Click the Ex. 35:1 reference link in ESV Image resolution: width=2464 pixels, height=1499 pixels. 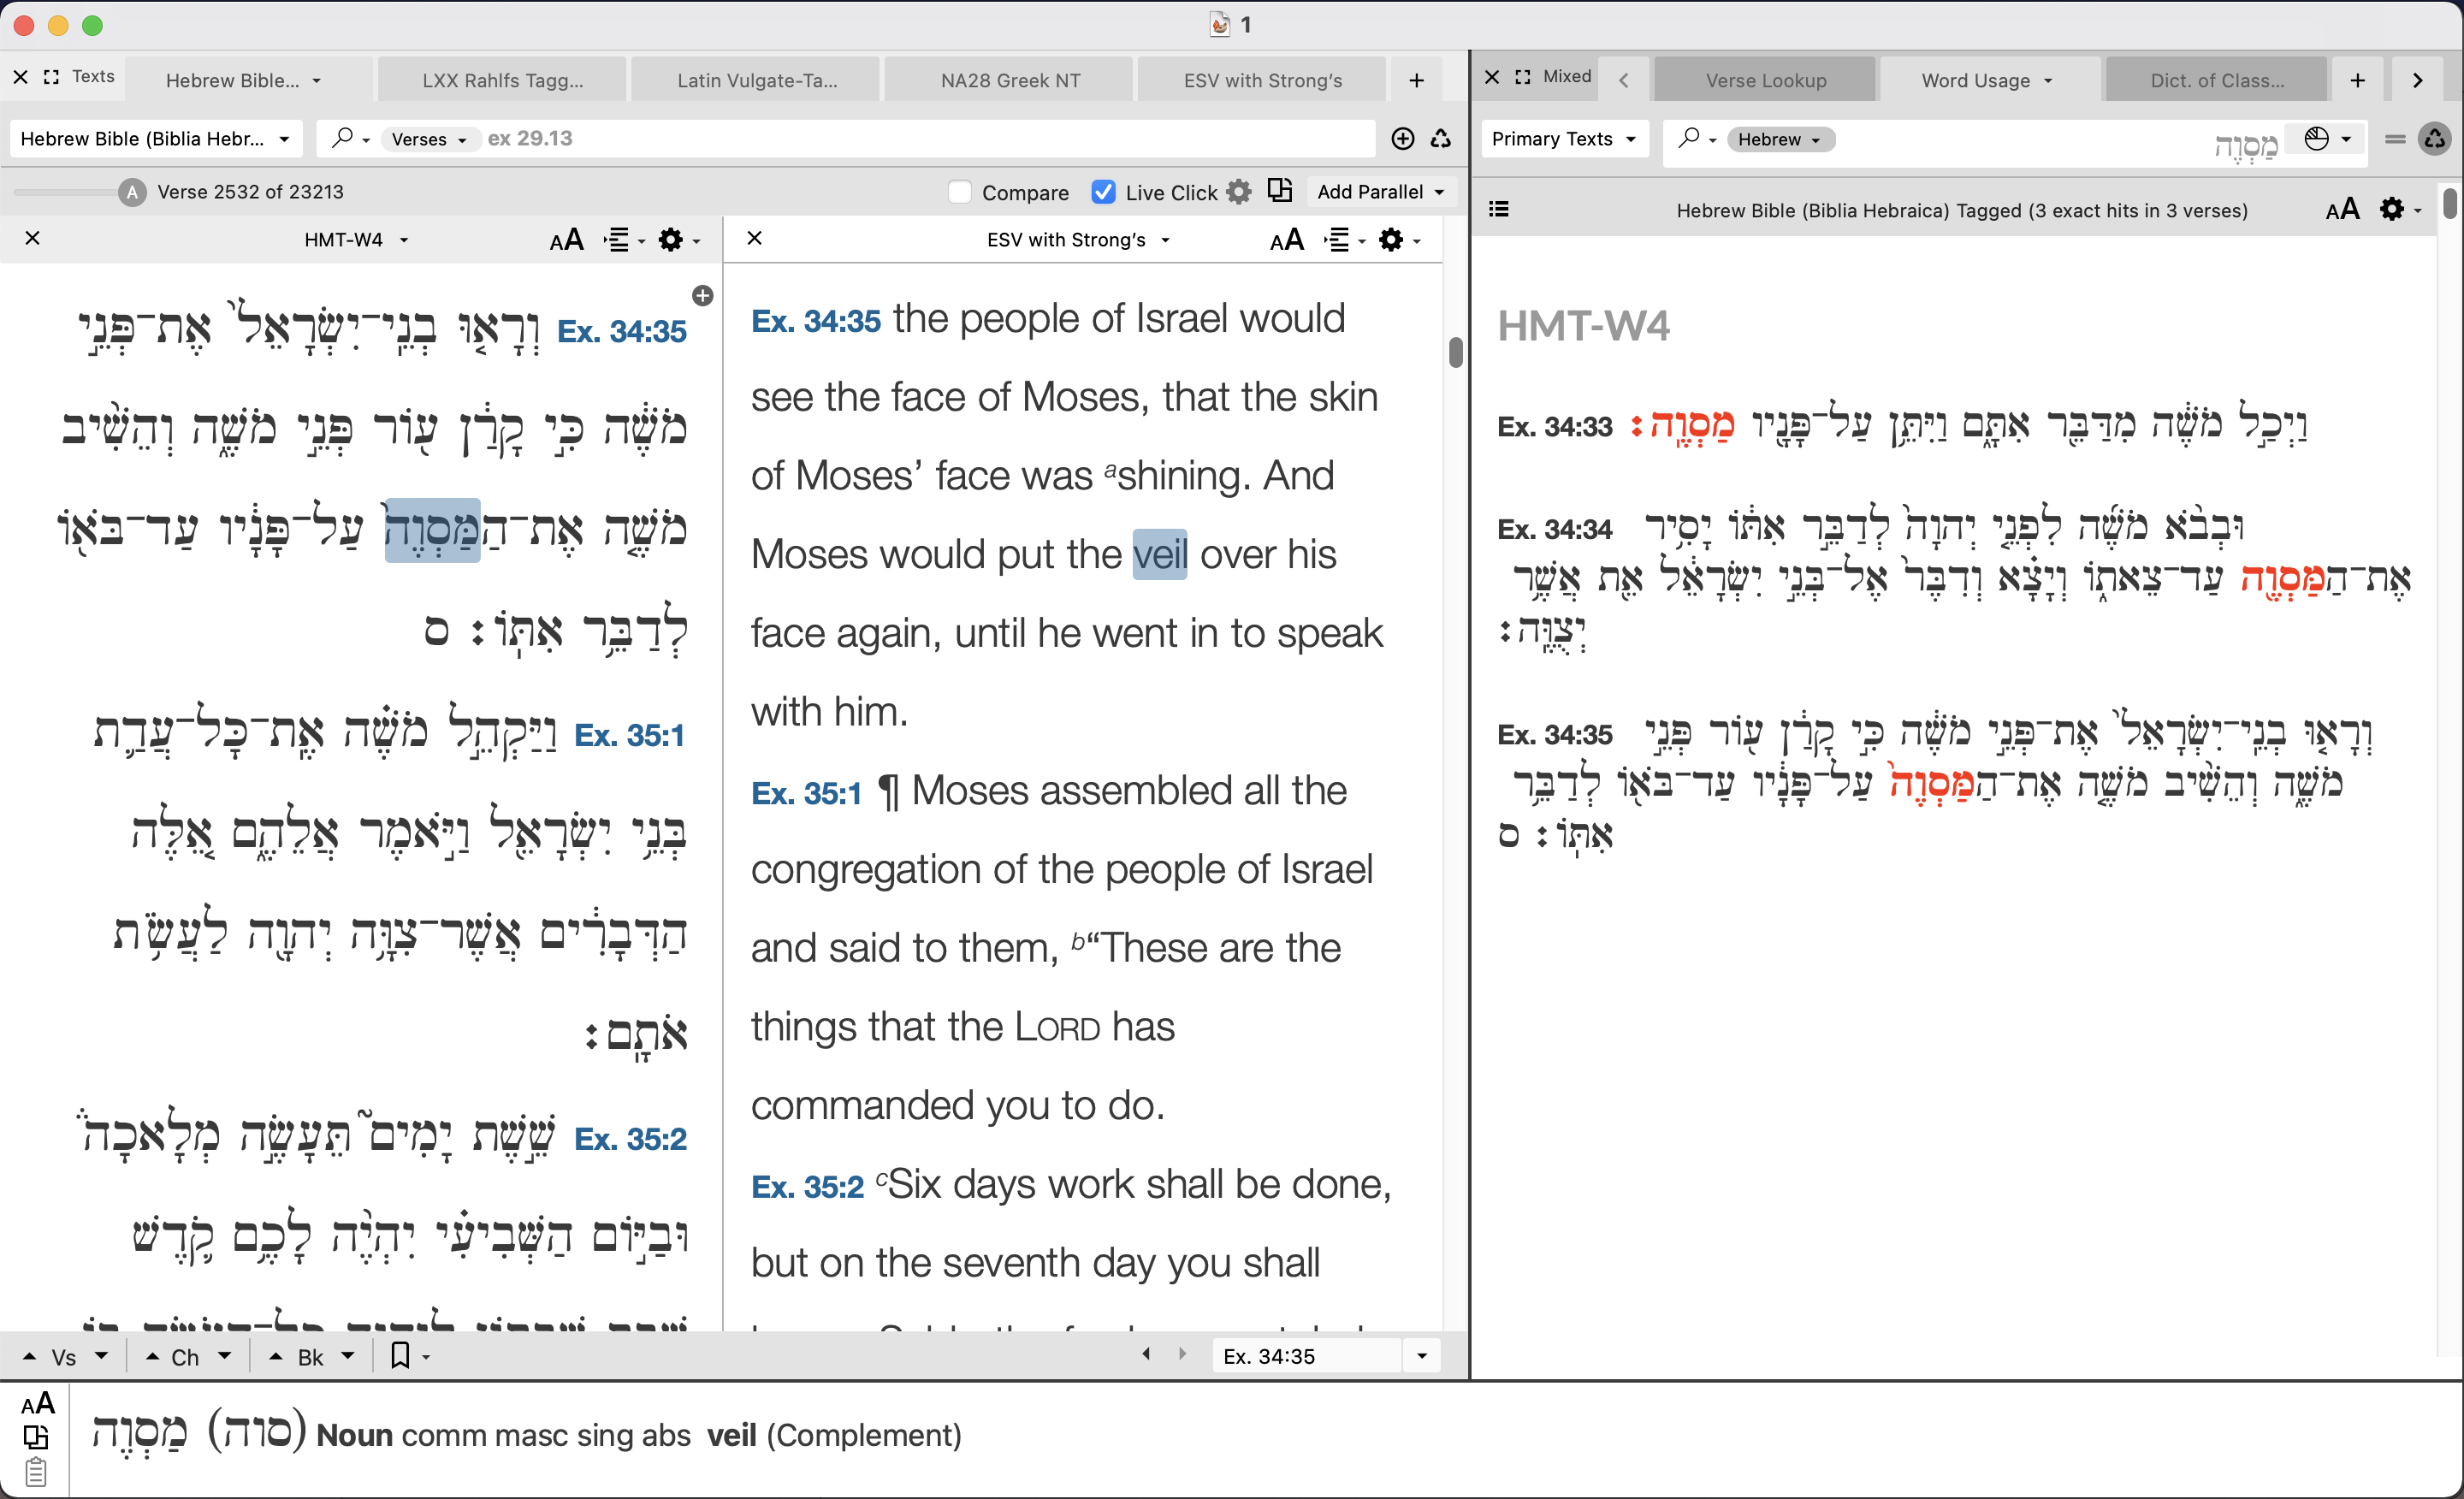click(x=805, y=793)
